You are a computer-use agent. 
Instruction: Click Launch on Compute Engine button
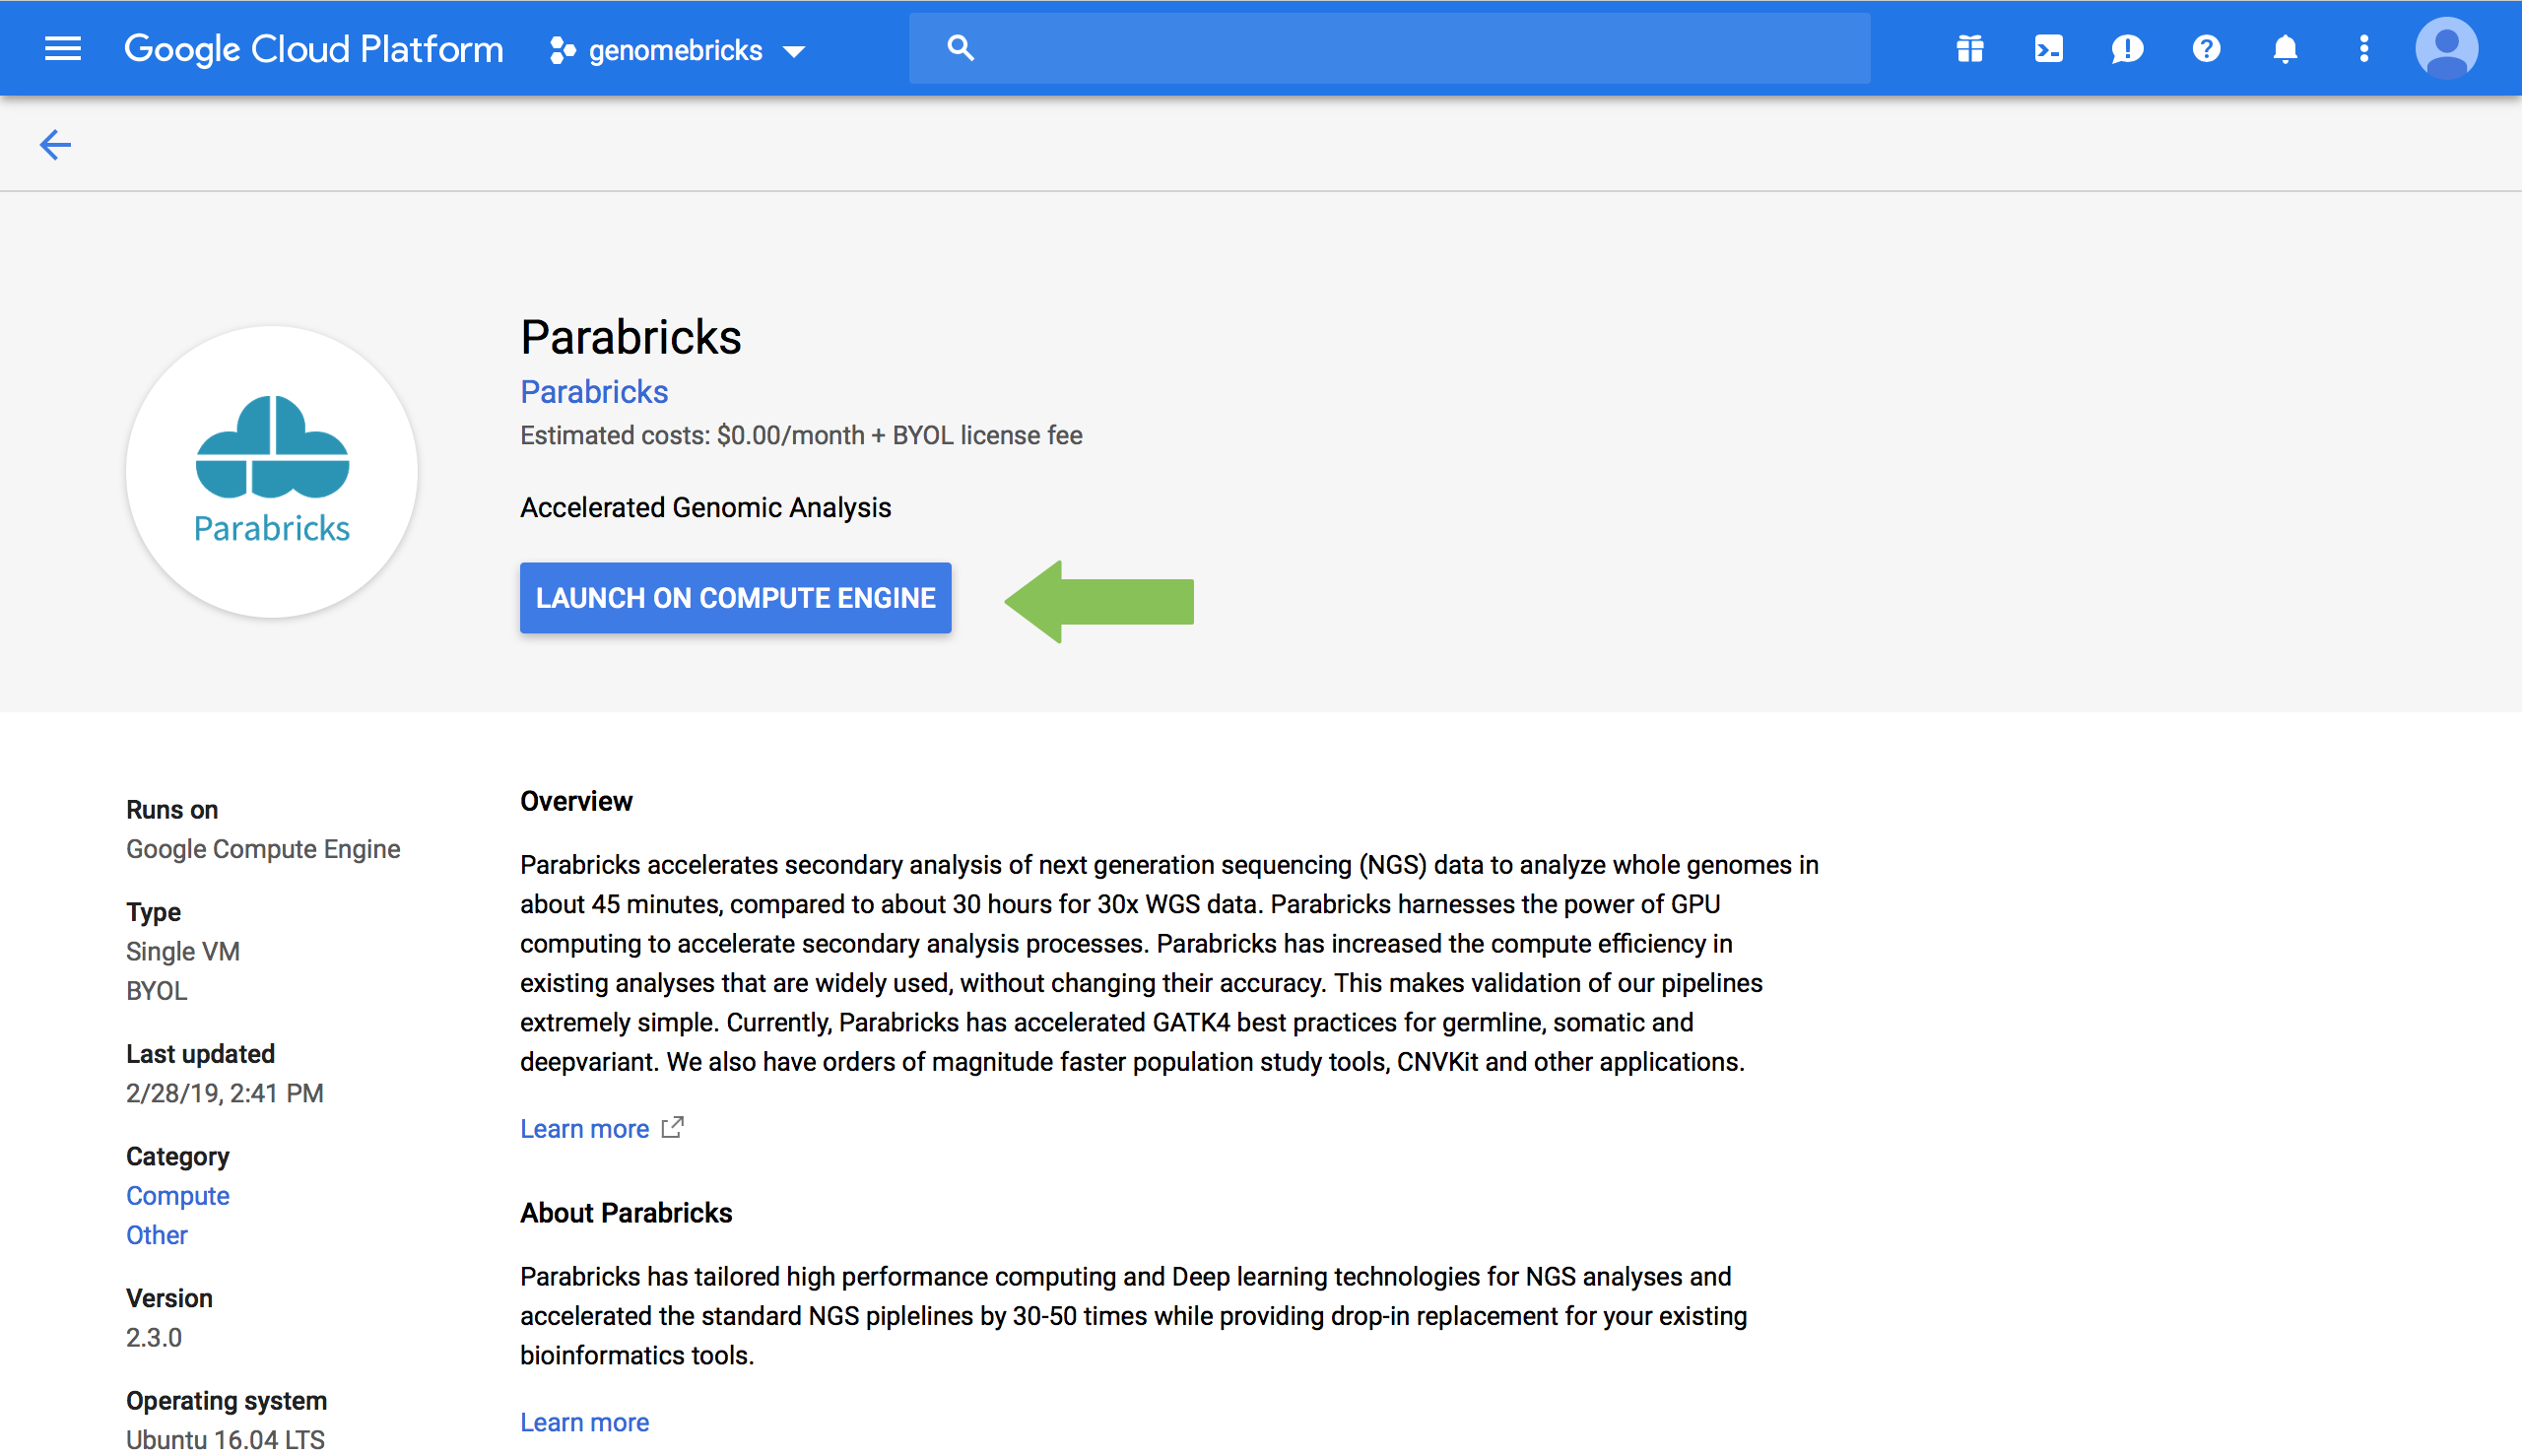tap(735, 598)
